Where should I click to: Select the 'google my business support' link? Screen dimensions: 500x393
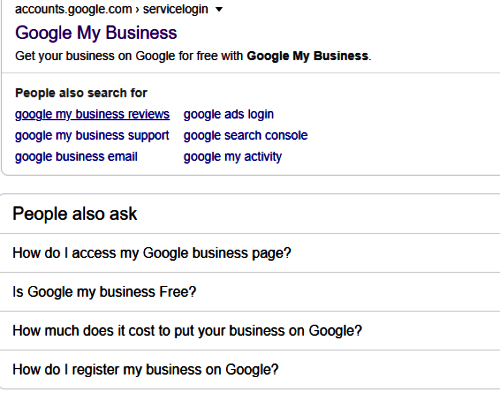pyautogui.click(x=92, y=136)
